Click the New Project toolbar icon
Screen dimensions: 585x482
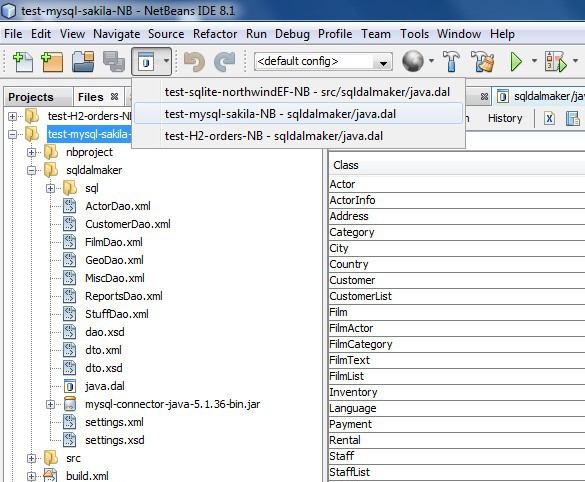52,62
